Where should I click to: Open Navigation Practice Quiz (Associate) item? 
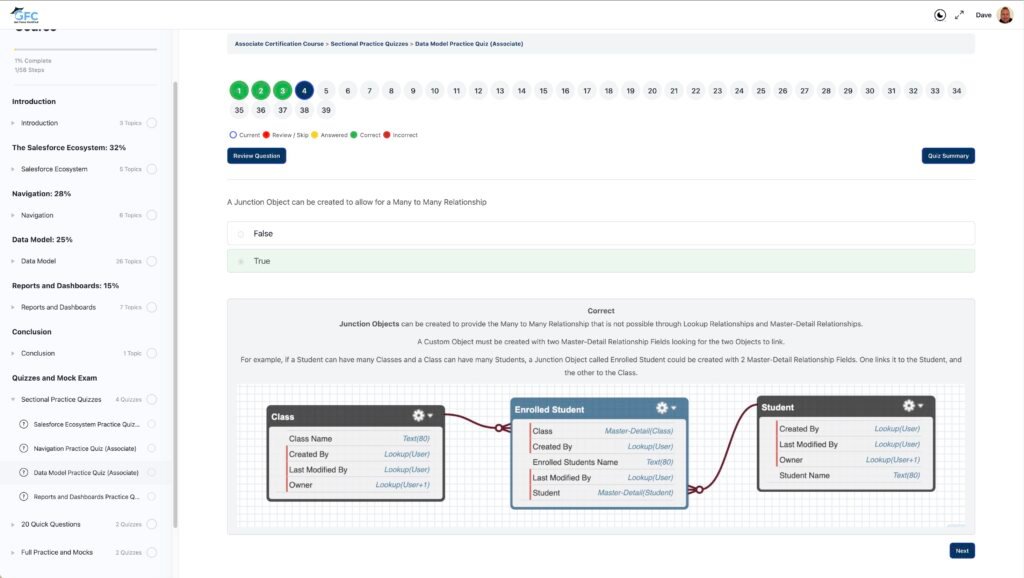[x=85, y=448]
